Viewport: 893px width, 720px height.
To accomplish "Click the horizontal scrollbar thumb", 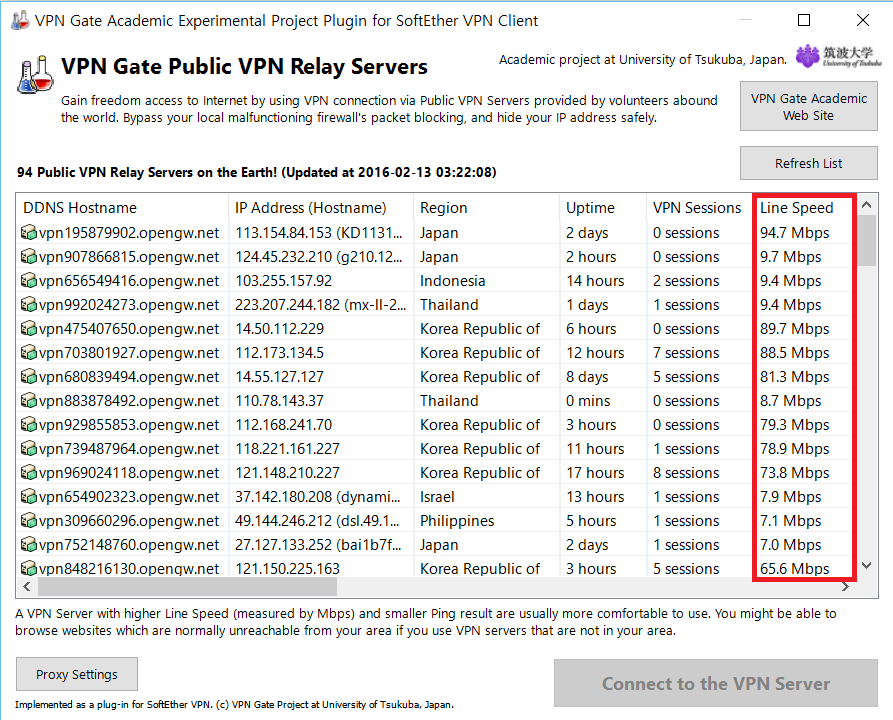I will [x=187, y=586].
